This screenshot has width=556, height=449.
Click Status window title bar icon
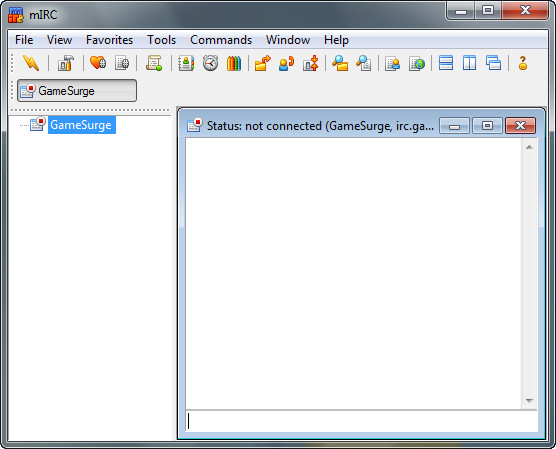click(x=195, y=125)
